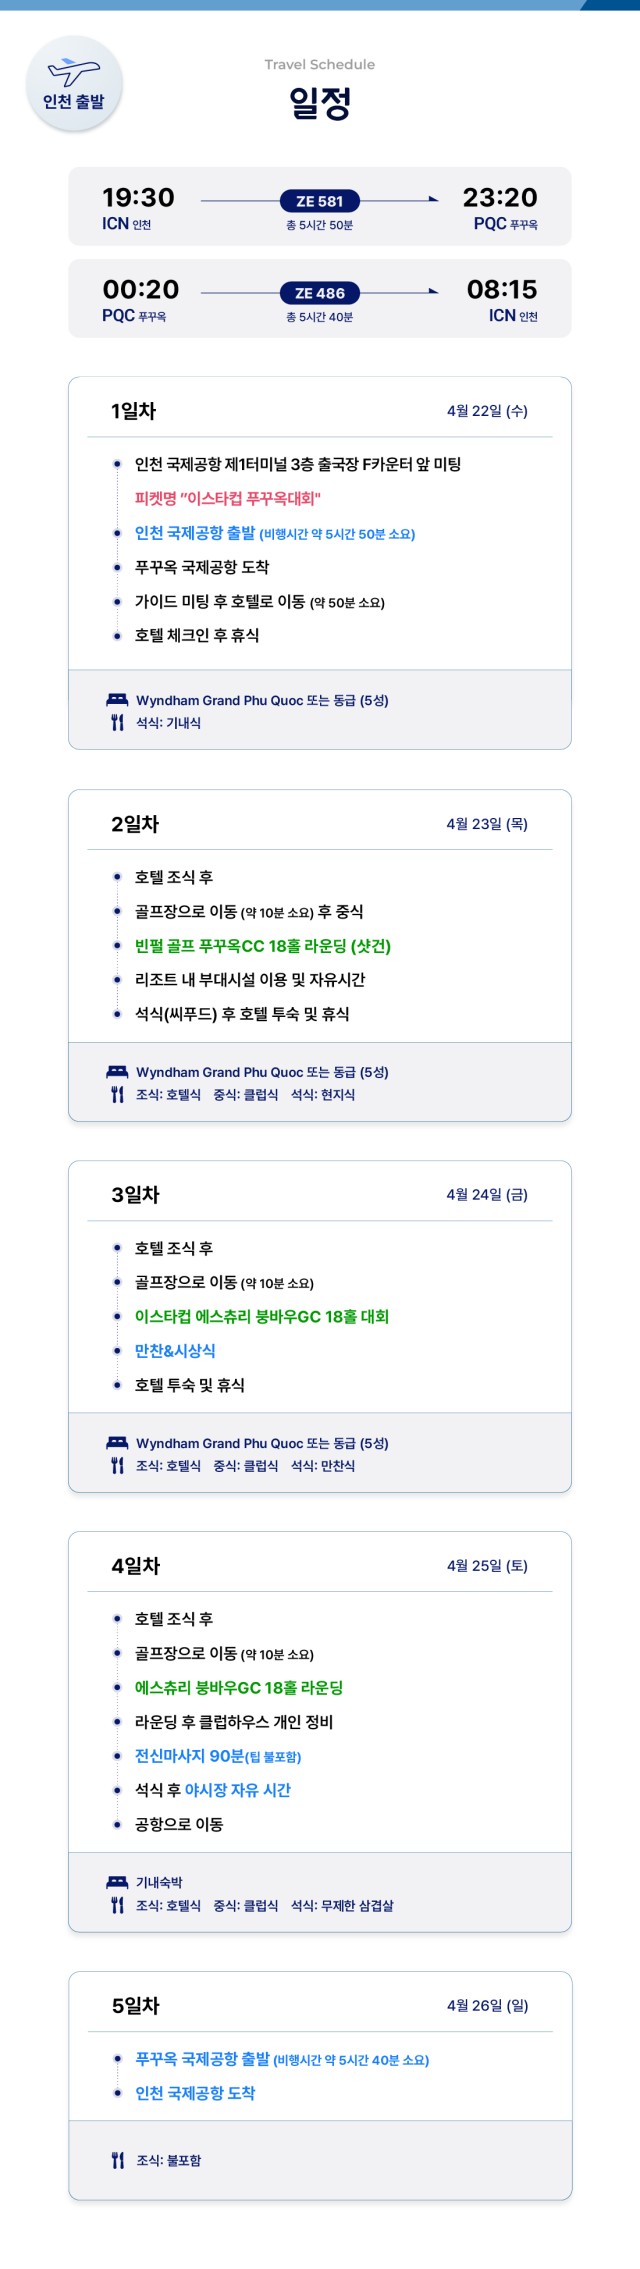Open the 빈펄 골프 푸꾸옥CC 18홀 라운딩 link
Viewport: 640px width, 2269px height.
click(262, 946)
